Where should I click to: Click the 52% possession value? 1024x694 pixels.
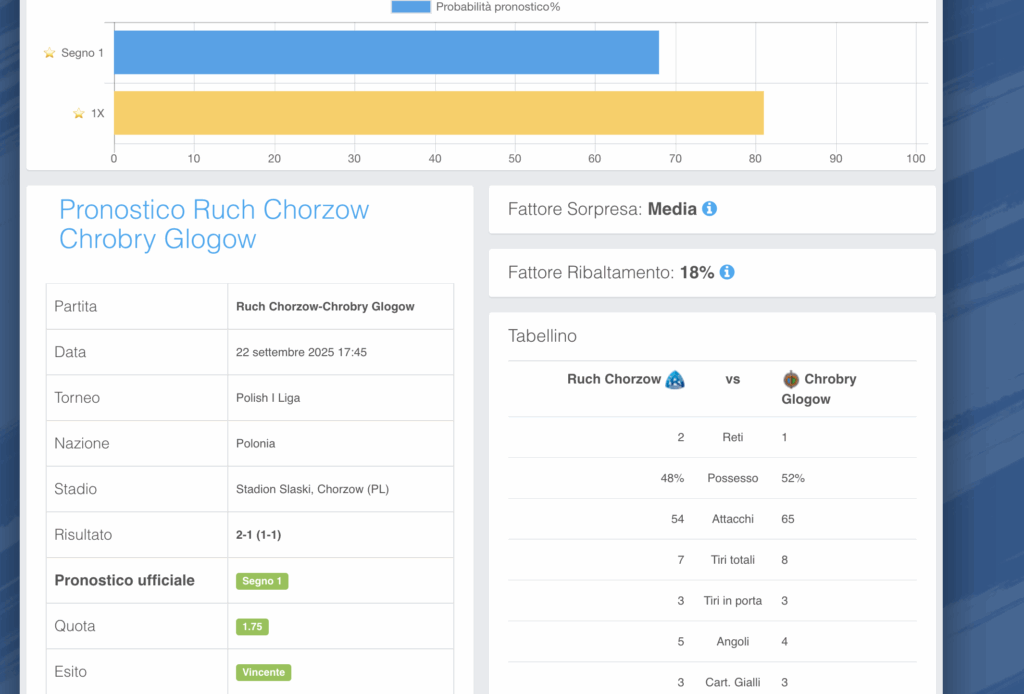[x=793, y=478]
